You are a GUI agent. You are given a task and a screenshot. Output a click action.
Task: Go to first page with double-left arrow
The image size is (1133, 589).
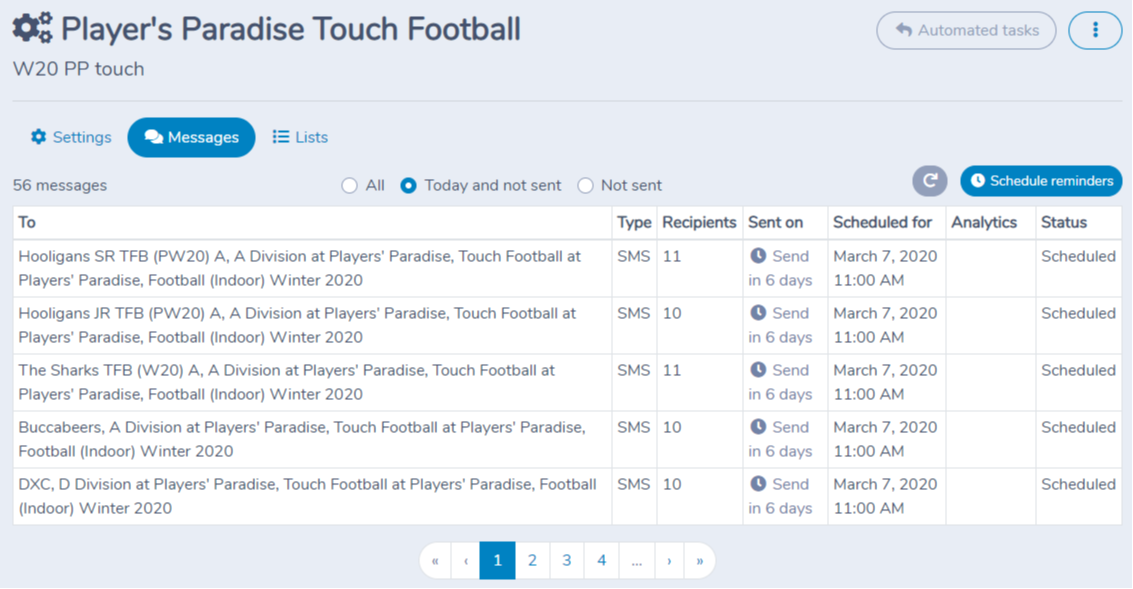point(435,561)
